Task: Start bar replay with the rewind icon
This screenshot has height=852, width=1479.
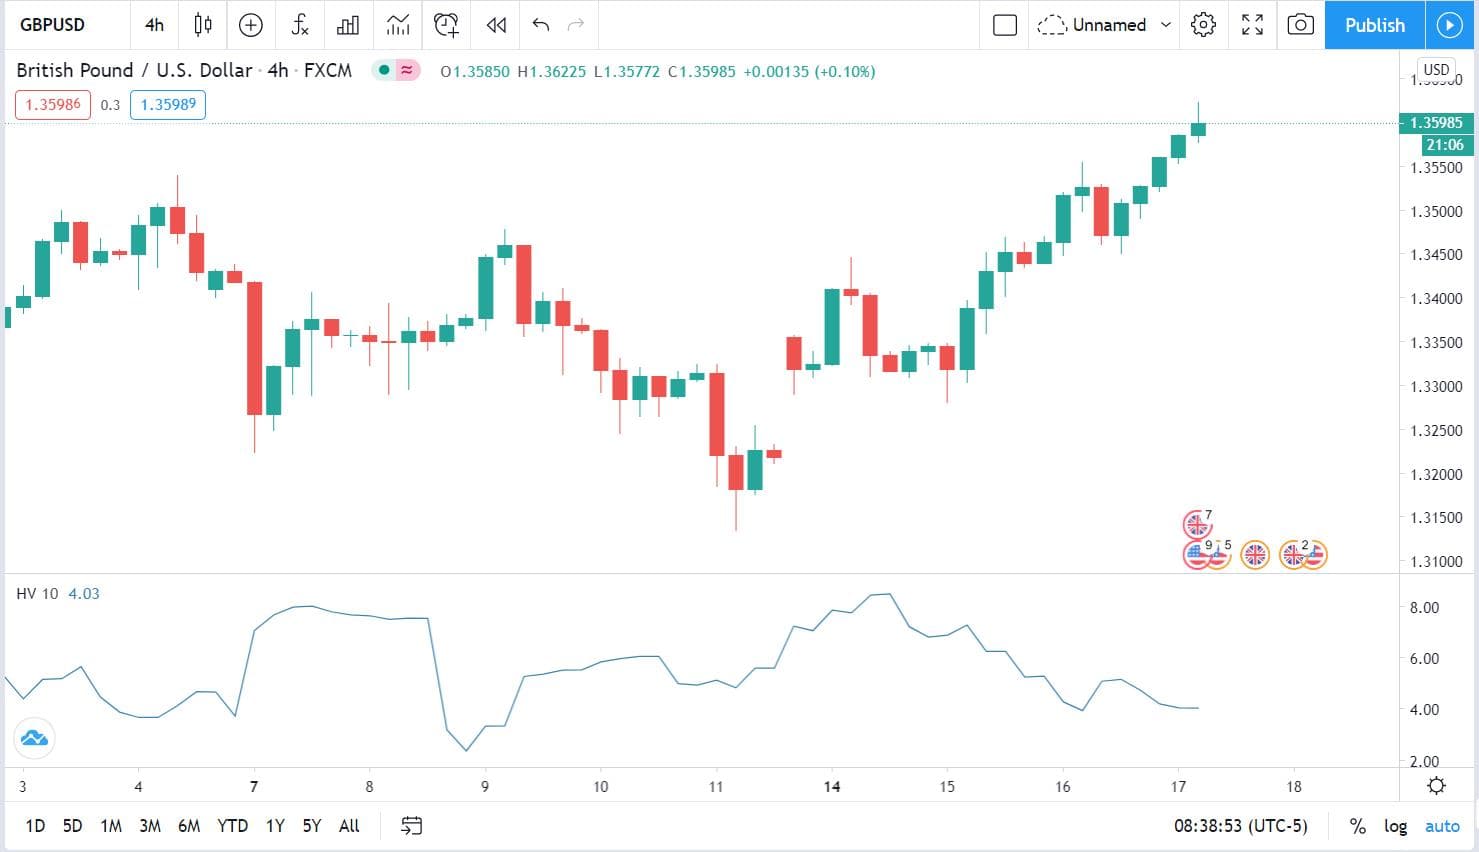Action: 496,25
